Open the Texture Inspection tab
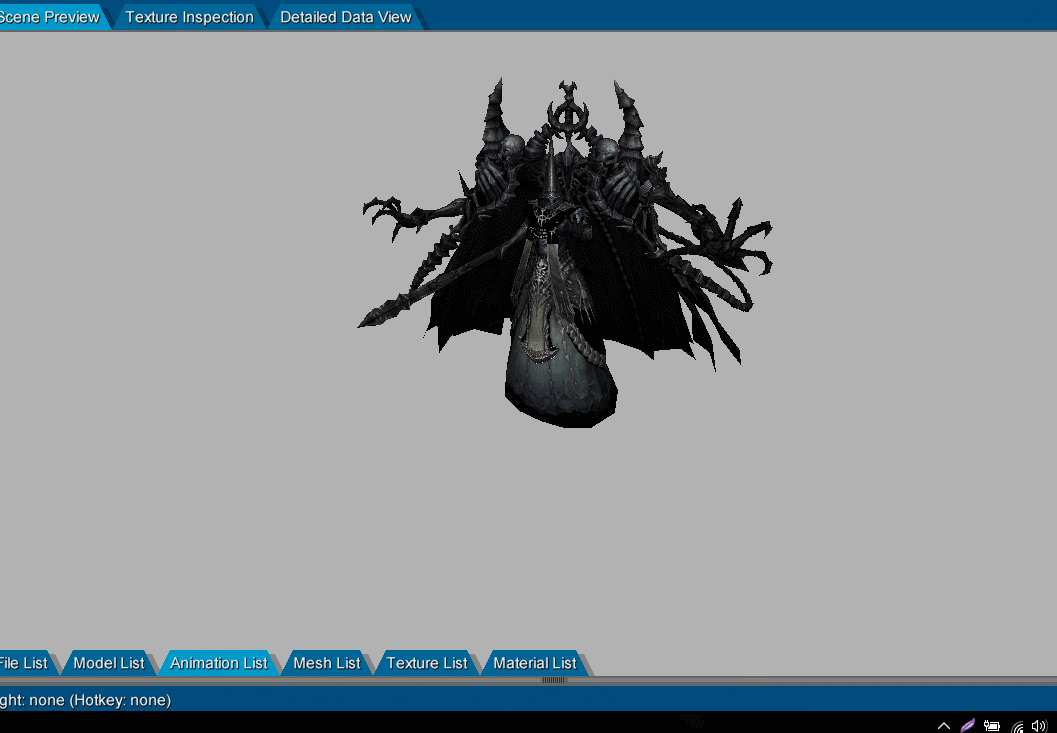Viewport: 1057px width, 733px height. pyautogui.click(x=189, y=17)
